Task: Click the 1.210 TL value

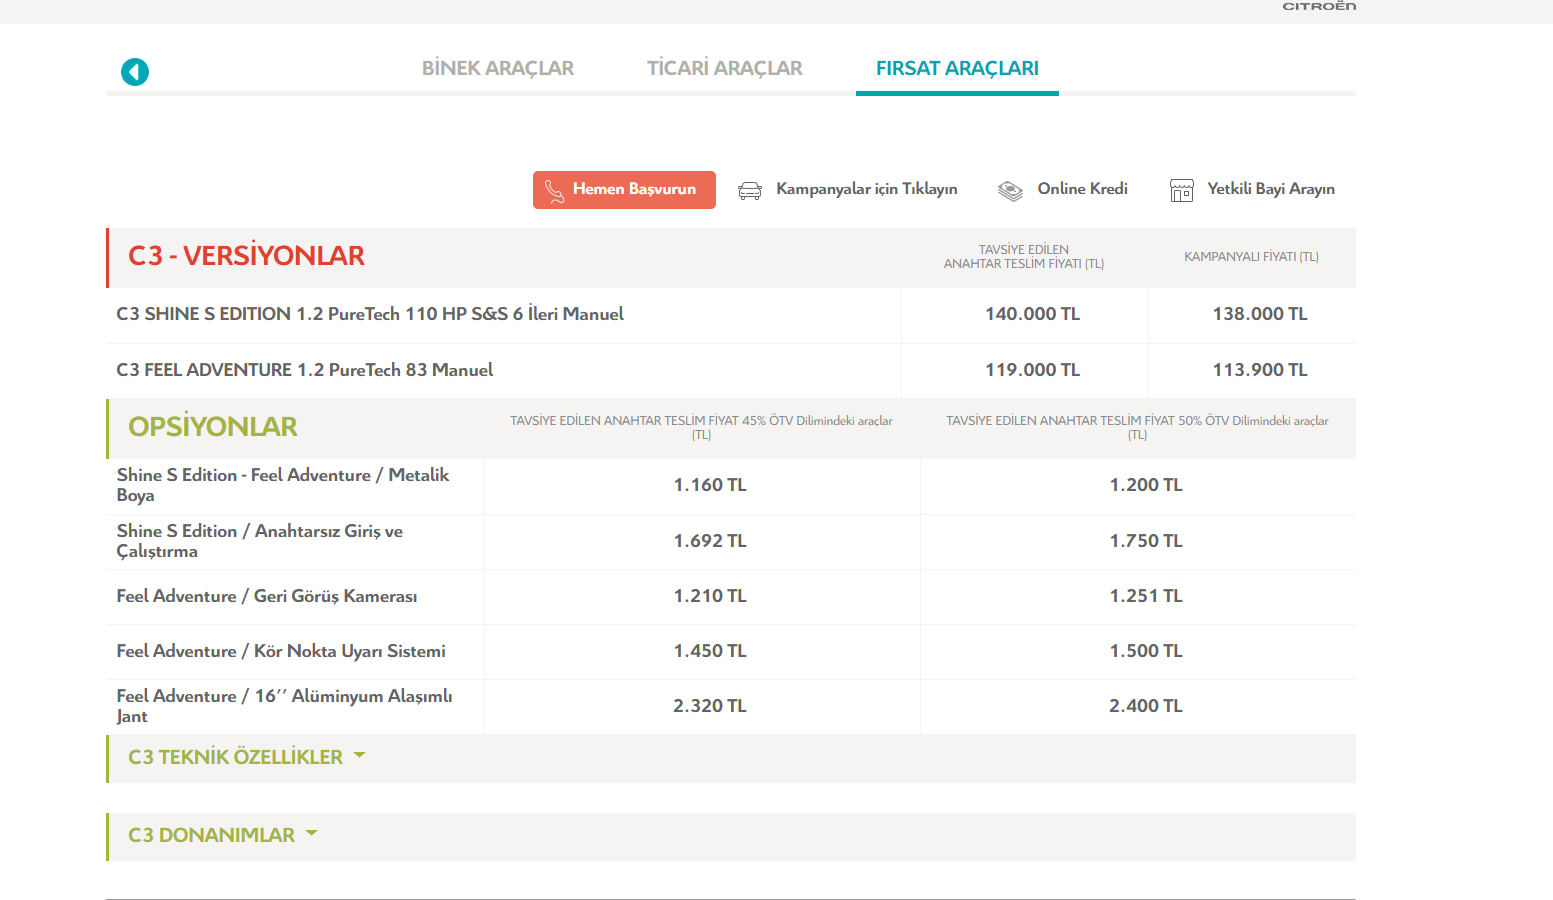Action: point(710,596)
